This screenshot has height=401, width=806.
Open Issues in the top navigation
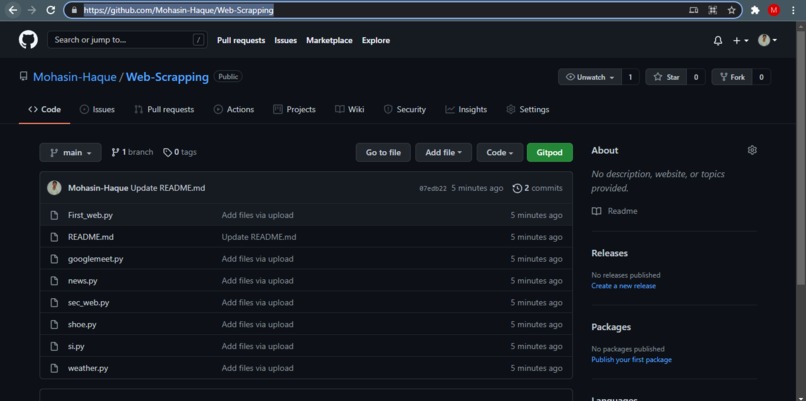click(x=285, y=40)
